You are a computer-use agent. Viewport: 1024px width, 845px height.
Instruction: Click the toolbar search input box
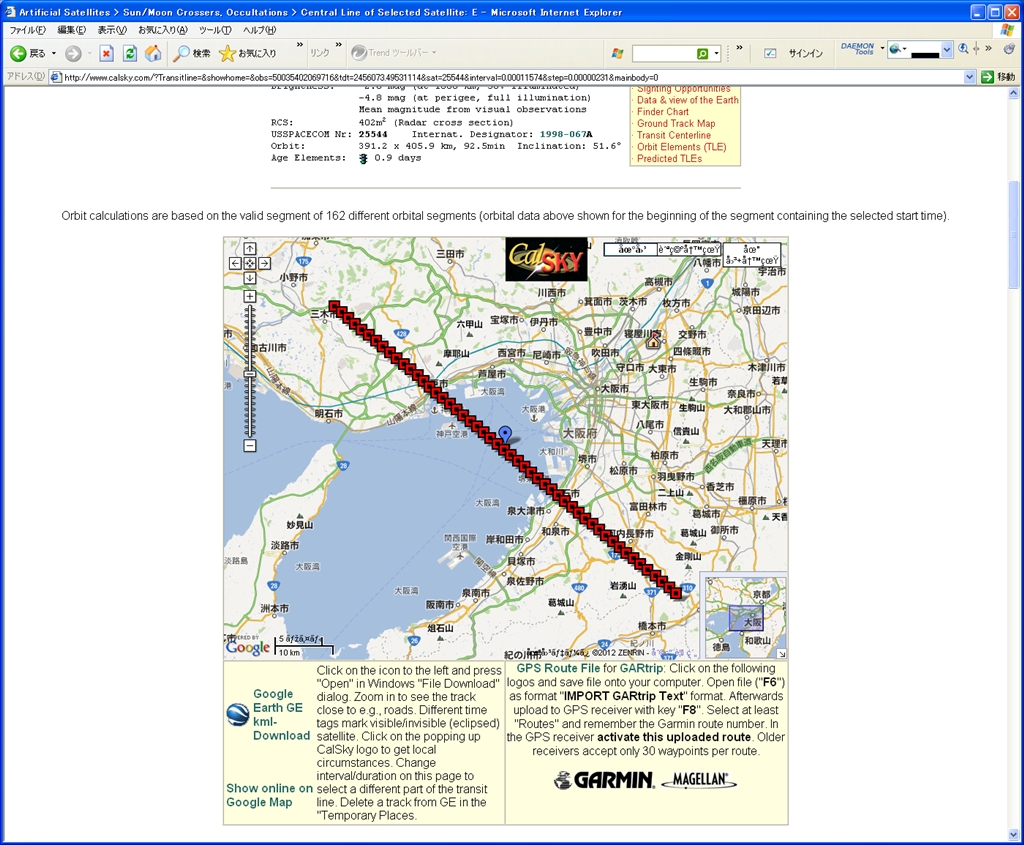coord(663,54)
